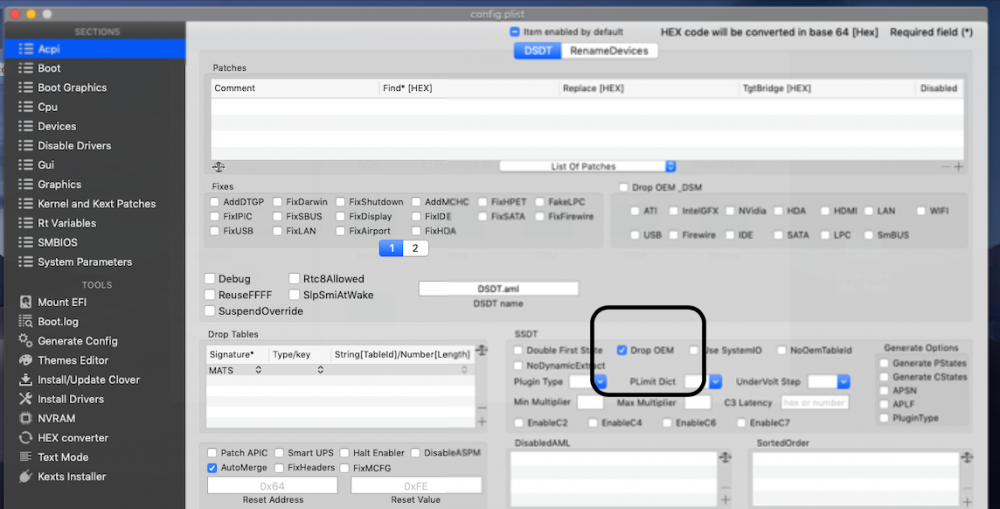This screenshot has height=509, width=1000.
Task: Click the C3 Latency field
Action: 814,402
